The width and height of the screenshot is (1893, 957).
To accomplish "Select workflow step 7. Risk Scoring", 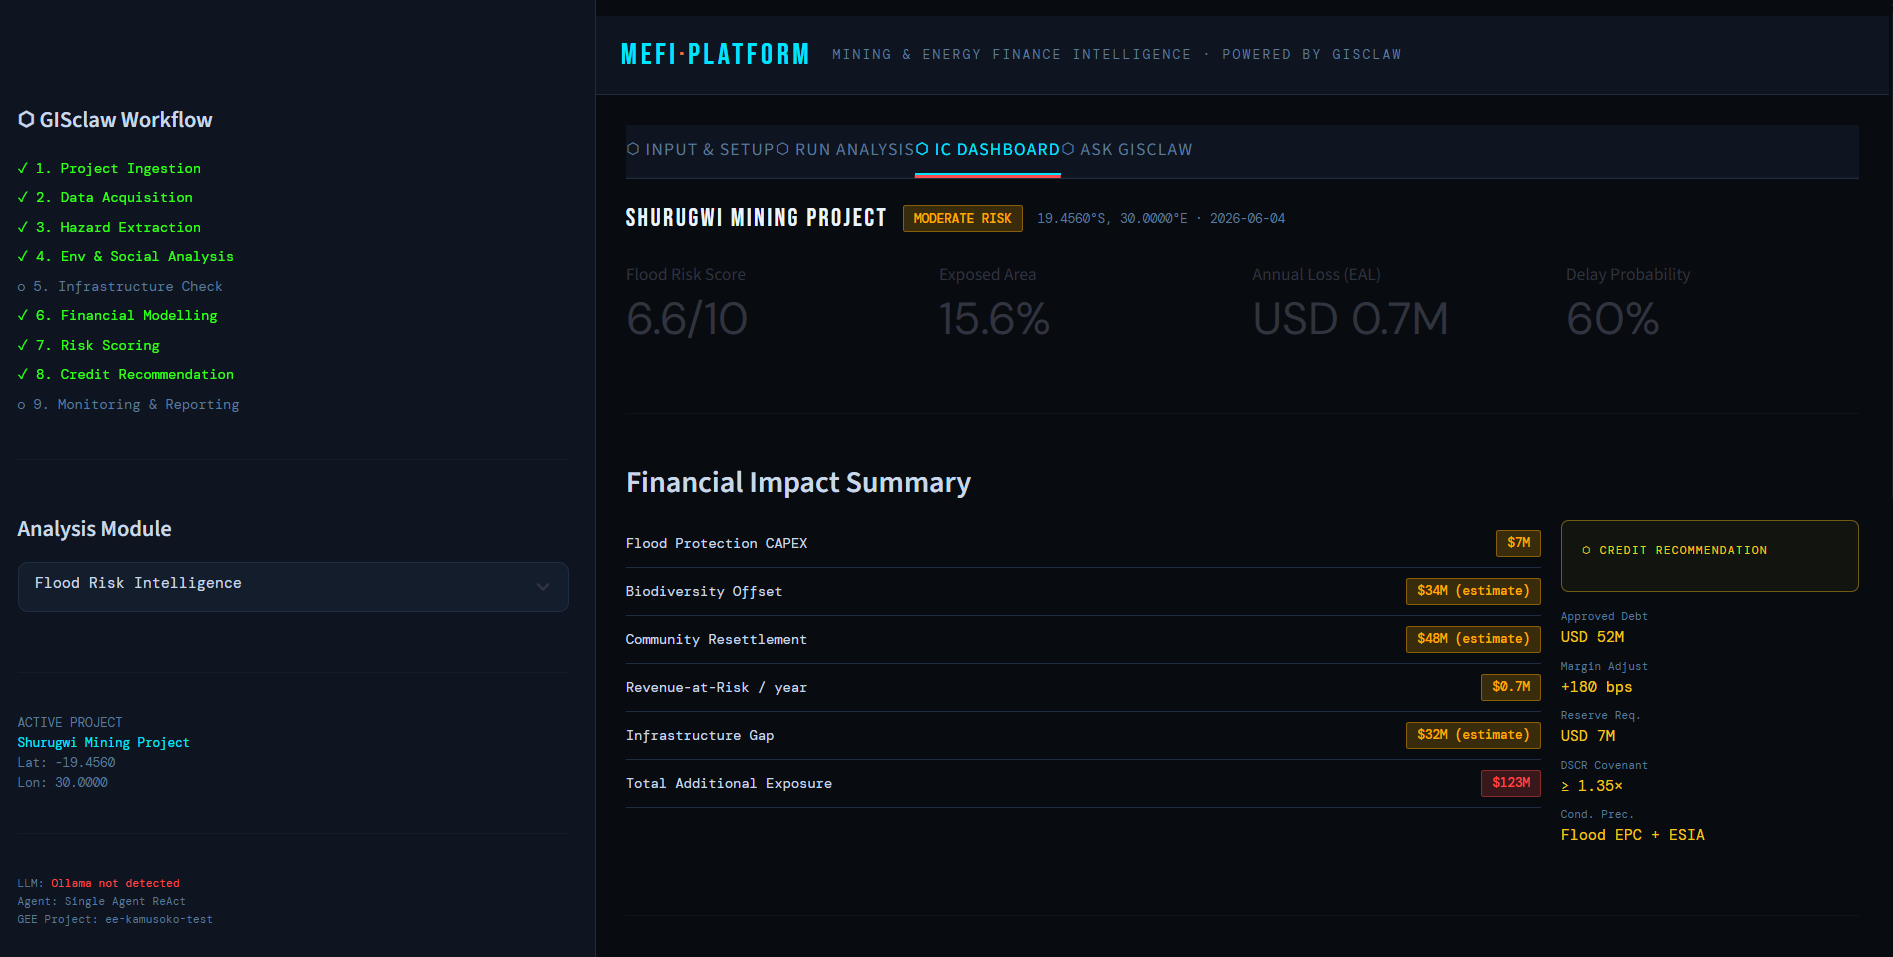I will click(x=88, y=346).
